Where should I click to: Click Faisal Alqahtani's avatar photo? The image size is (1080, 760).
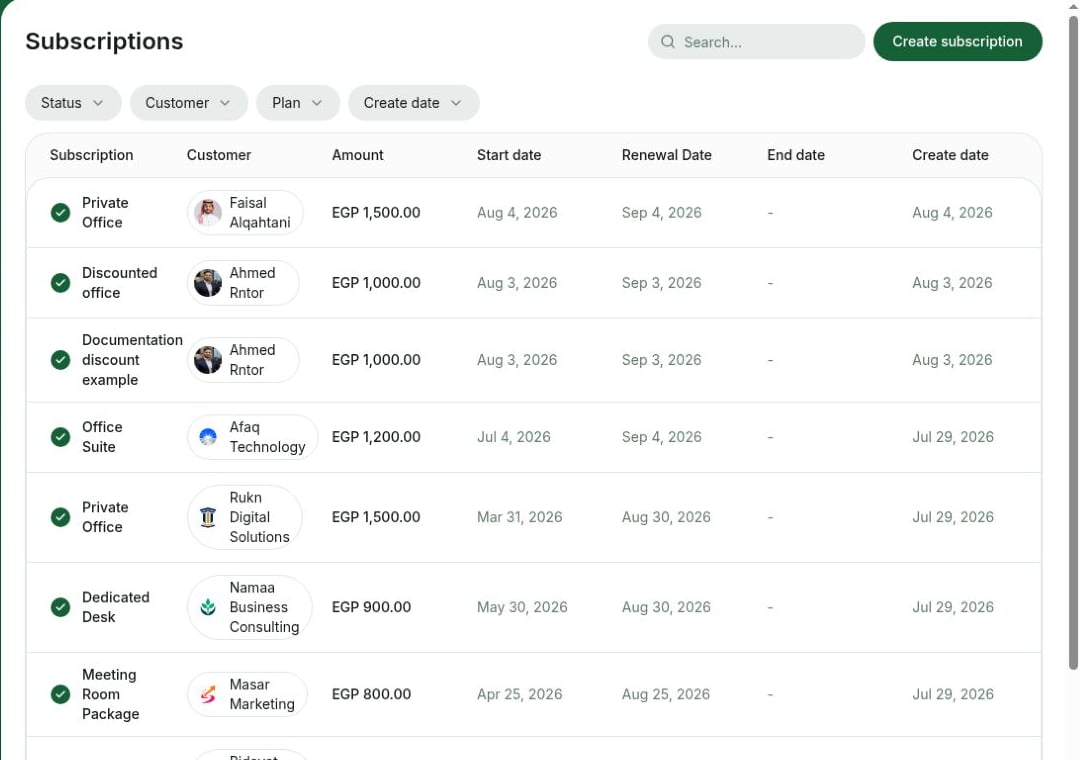(x=208, y=213)
